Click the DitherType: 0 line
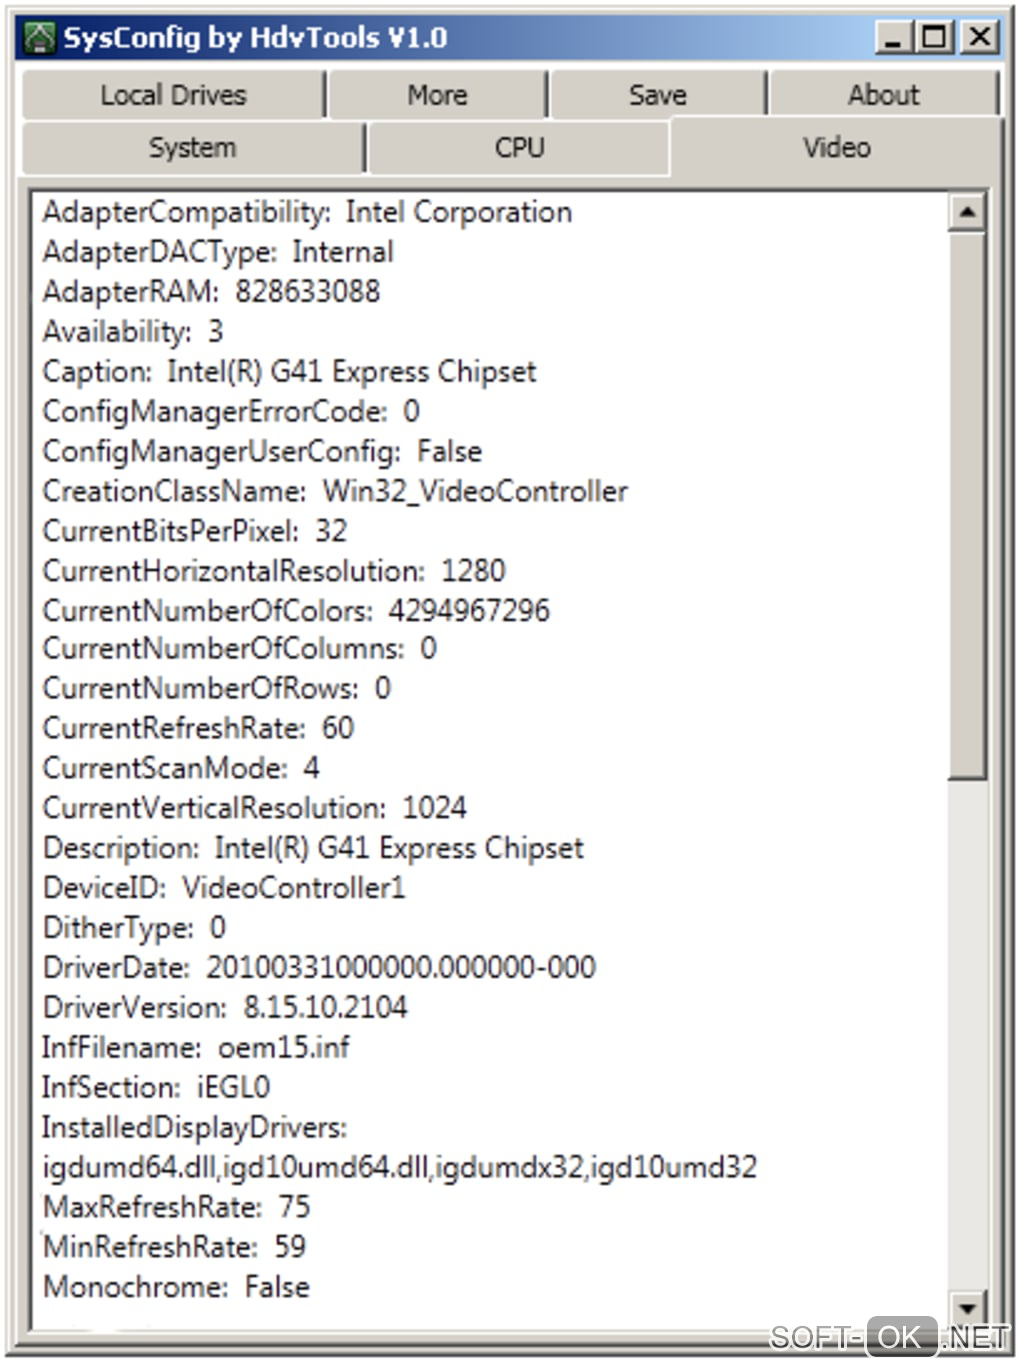Viewport: 1020px width, 1362px height. (134, 928)
